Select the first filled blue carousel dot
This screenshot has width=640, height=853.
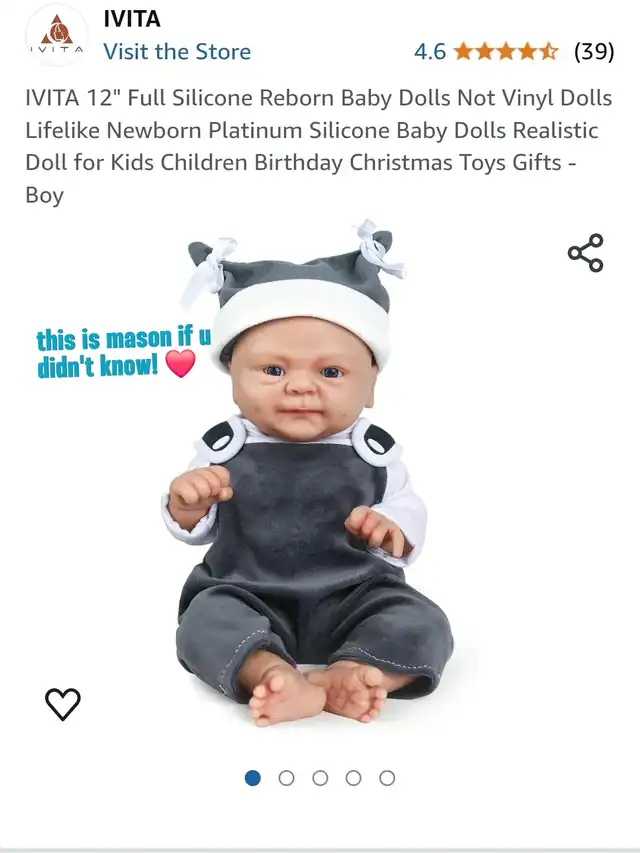click(253, 778)
